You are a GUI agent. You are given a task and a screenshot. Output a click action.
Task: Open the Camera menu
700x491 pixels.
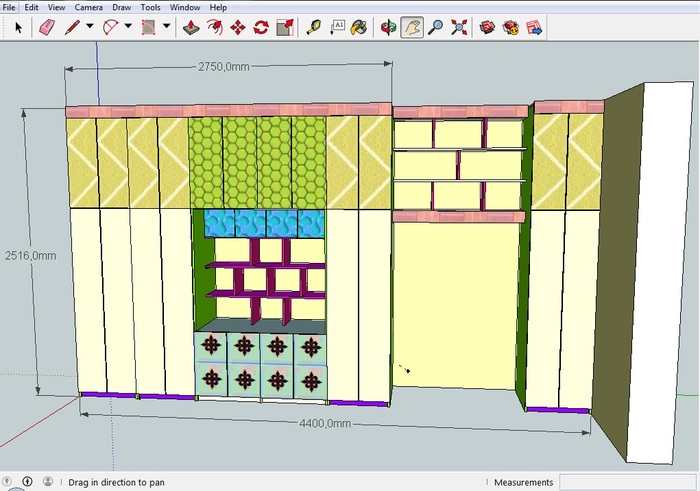(86, 7)
